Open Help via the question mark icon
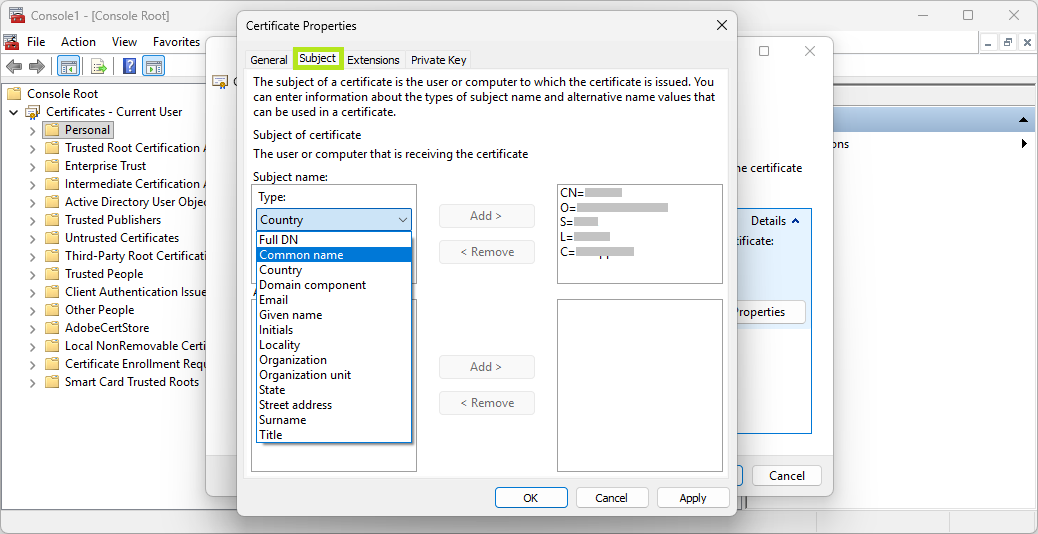The width and height of the screenshot is (1038, 534). [x=129, y=67]
